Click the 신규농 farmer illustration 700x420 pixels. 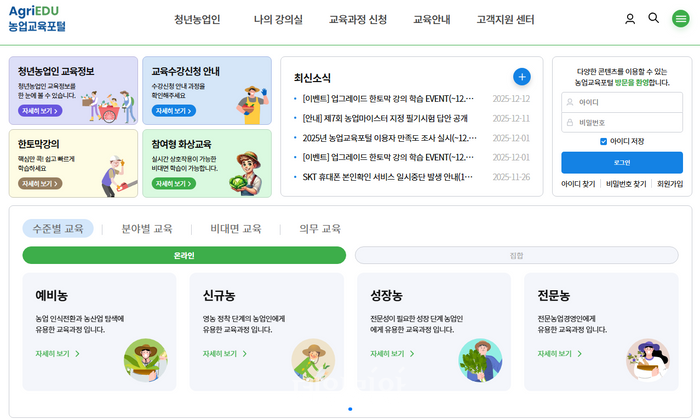pos(312,359)
